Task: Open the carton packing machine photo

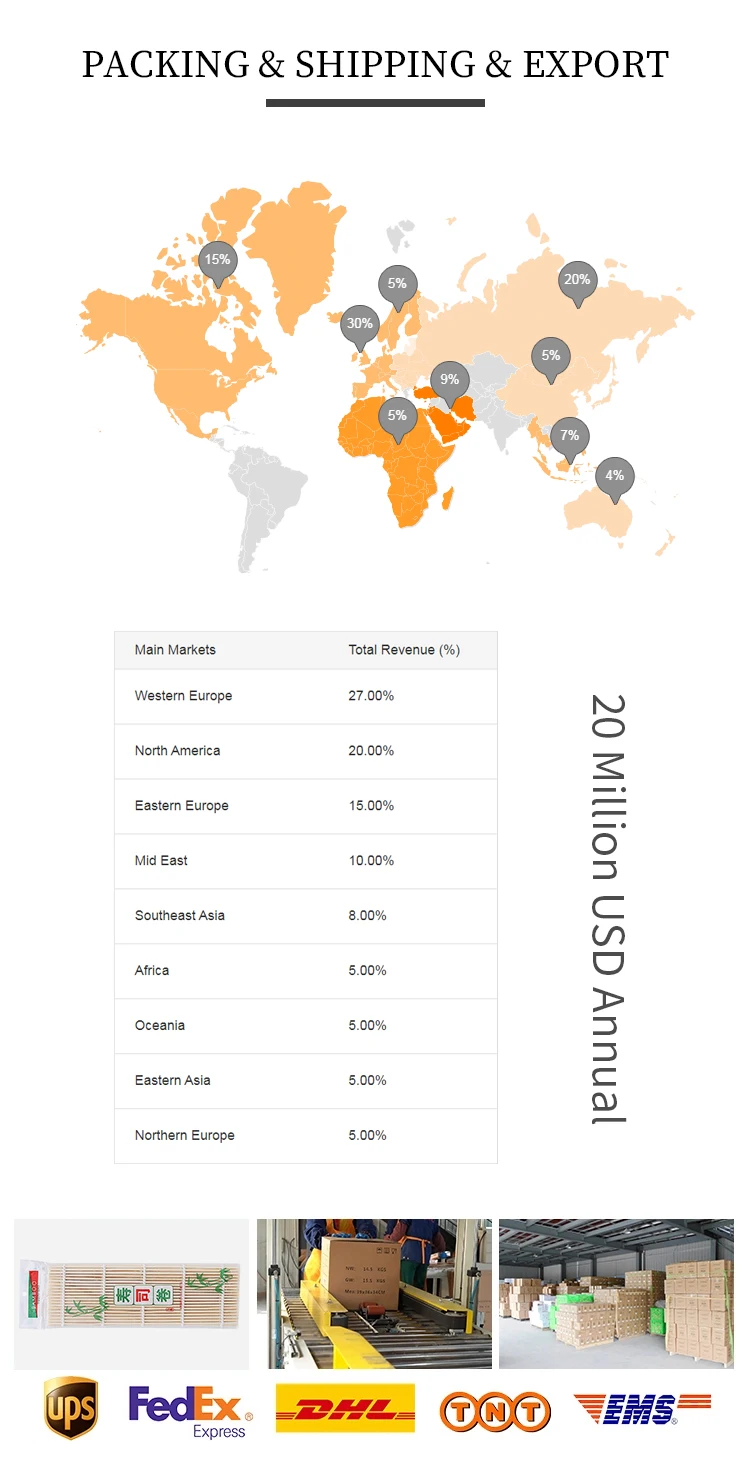Action: (374, 1293)
